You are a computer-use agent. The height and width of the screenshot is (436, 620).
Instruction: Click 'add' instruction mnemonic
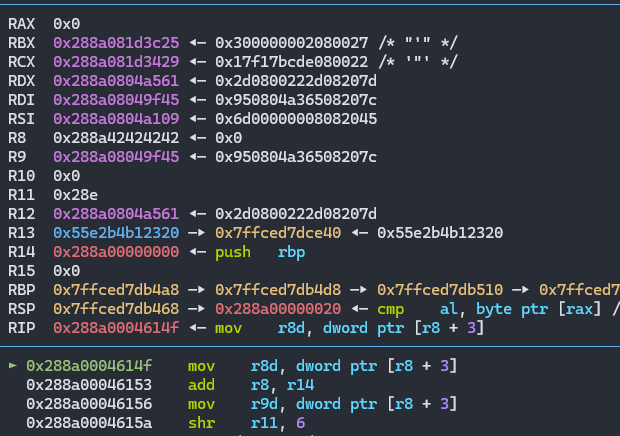[202, 385]
